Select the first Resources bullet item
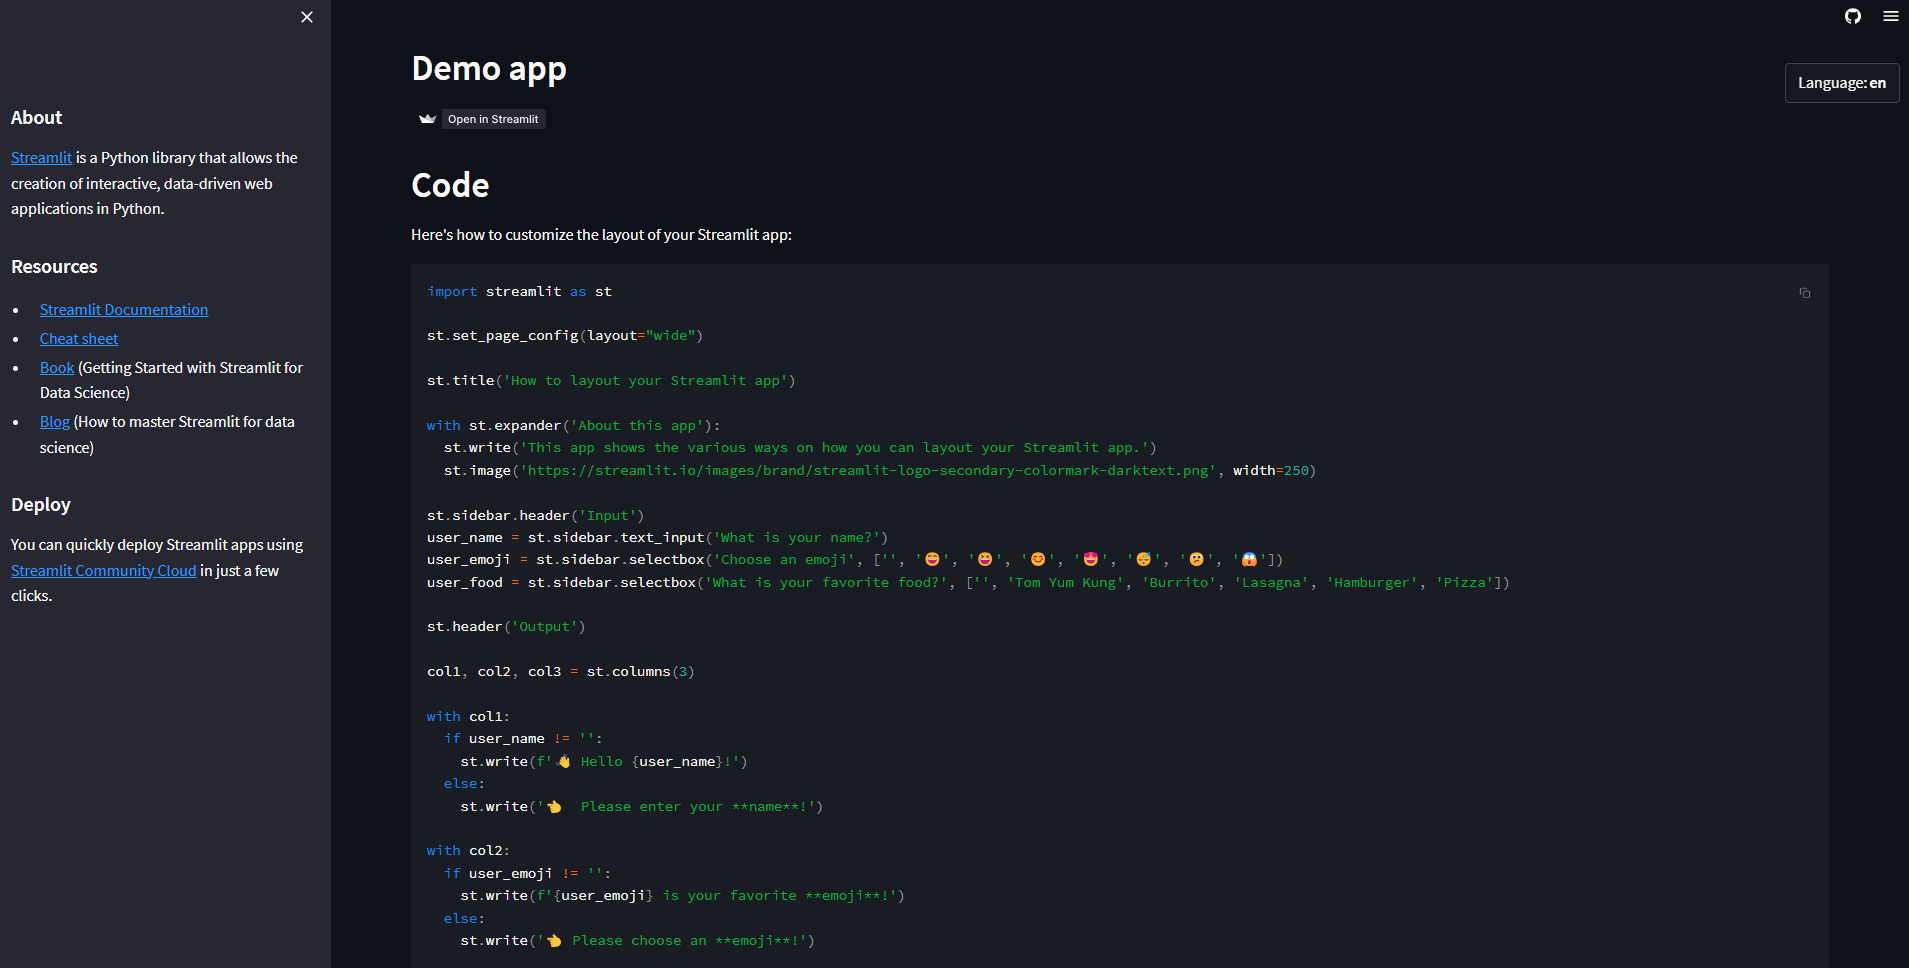Viewport: 1909px width, 968px height. (123, 309)
